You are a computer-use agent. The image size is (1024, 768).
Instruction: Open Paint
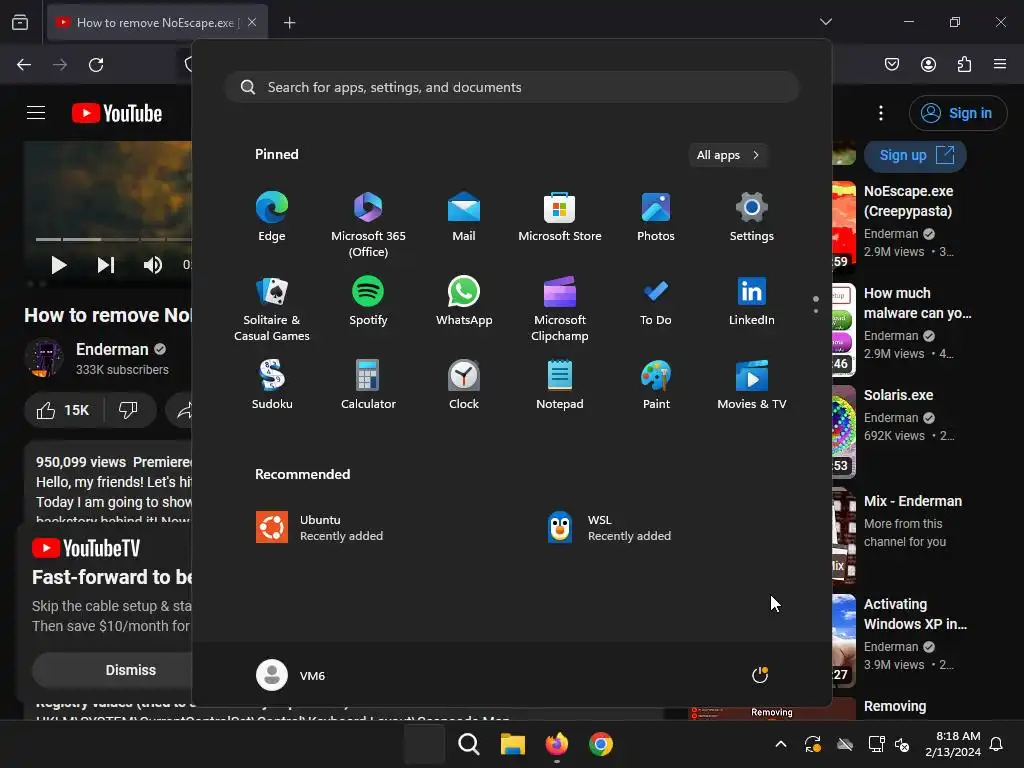(656, 385)
